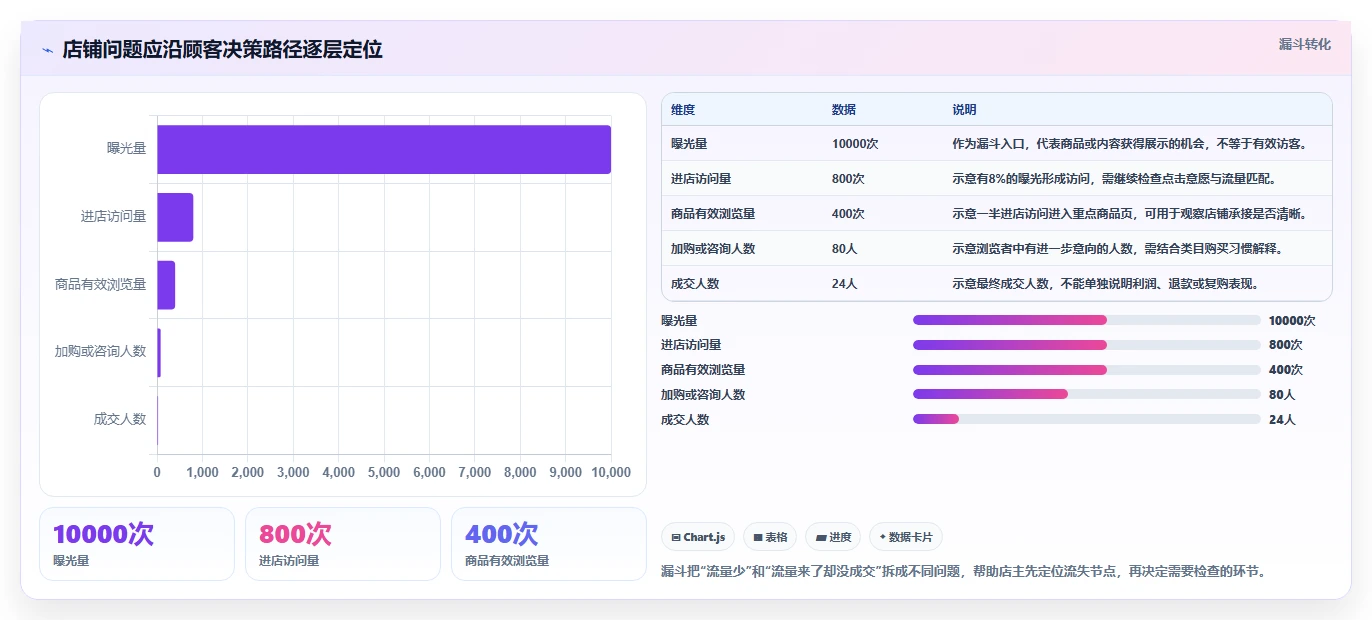This screenshot has height=620, width=1372.
Task: Click the description starting 示意一半进店访问
Action: (1129, 214)
